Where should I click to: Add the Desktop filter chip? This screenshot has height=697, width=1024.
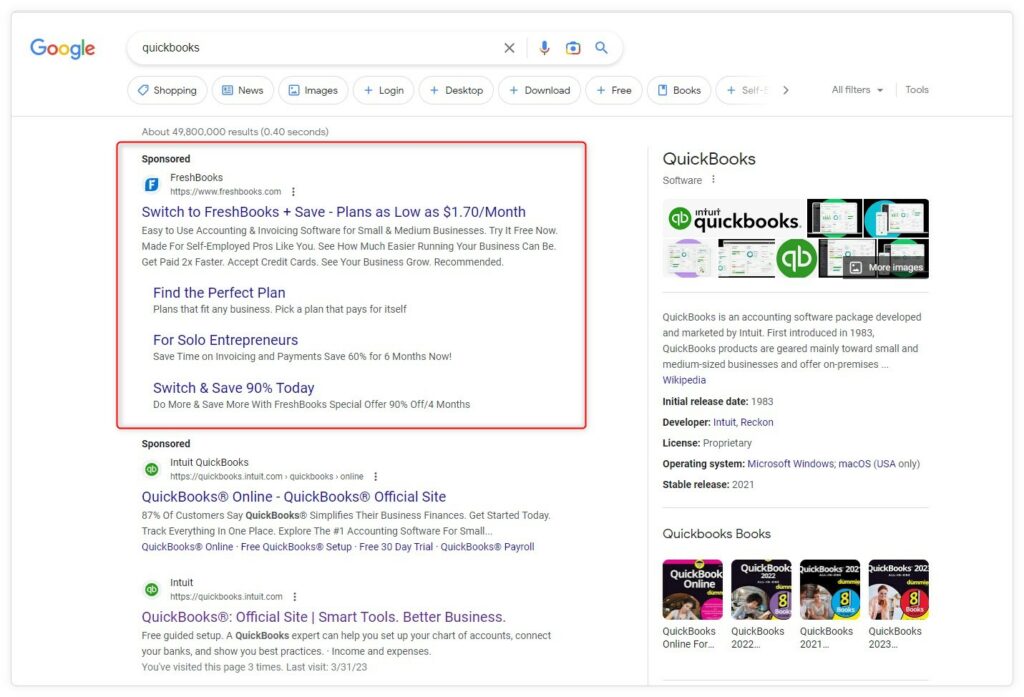point(456,90)
